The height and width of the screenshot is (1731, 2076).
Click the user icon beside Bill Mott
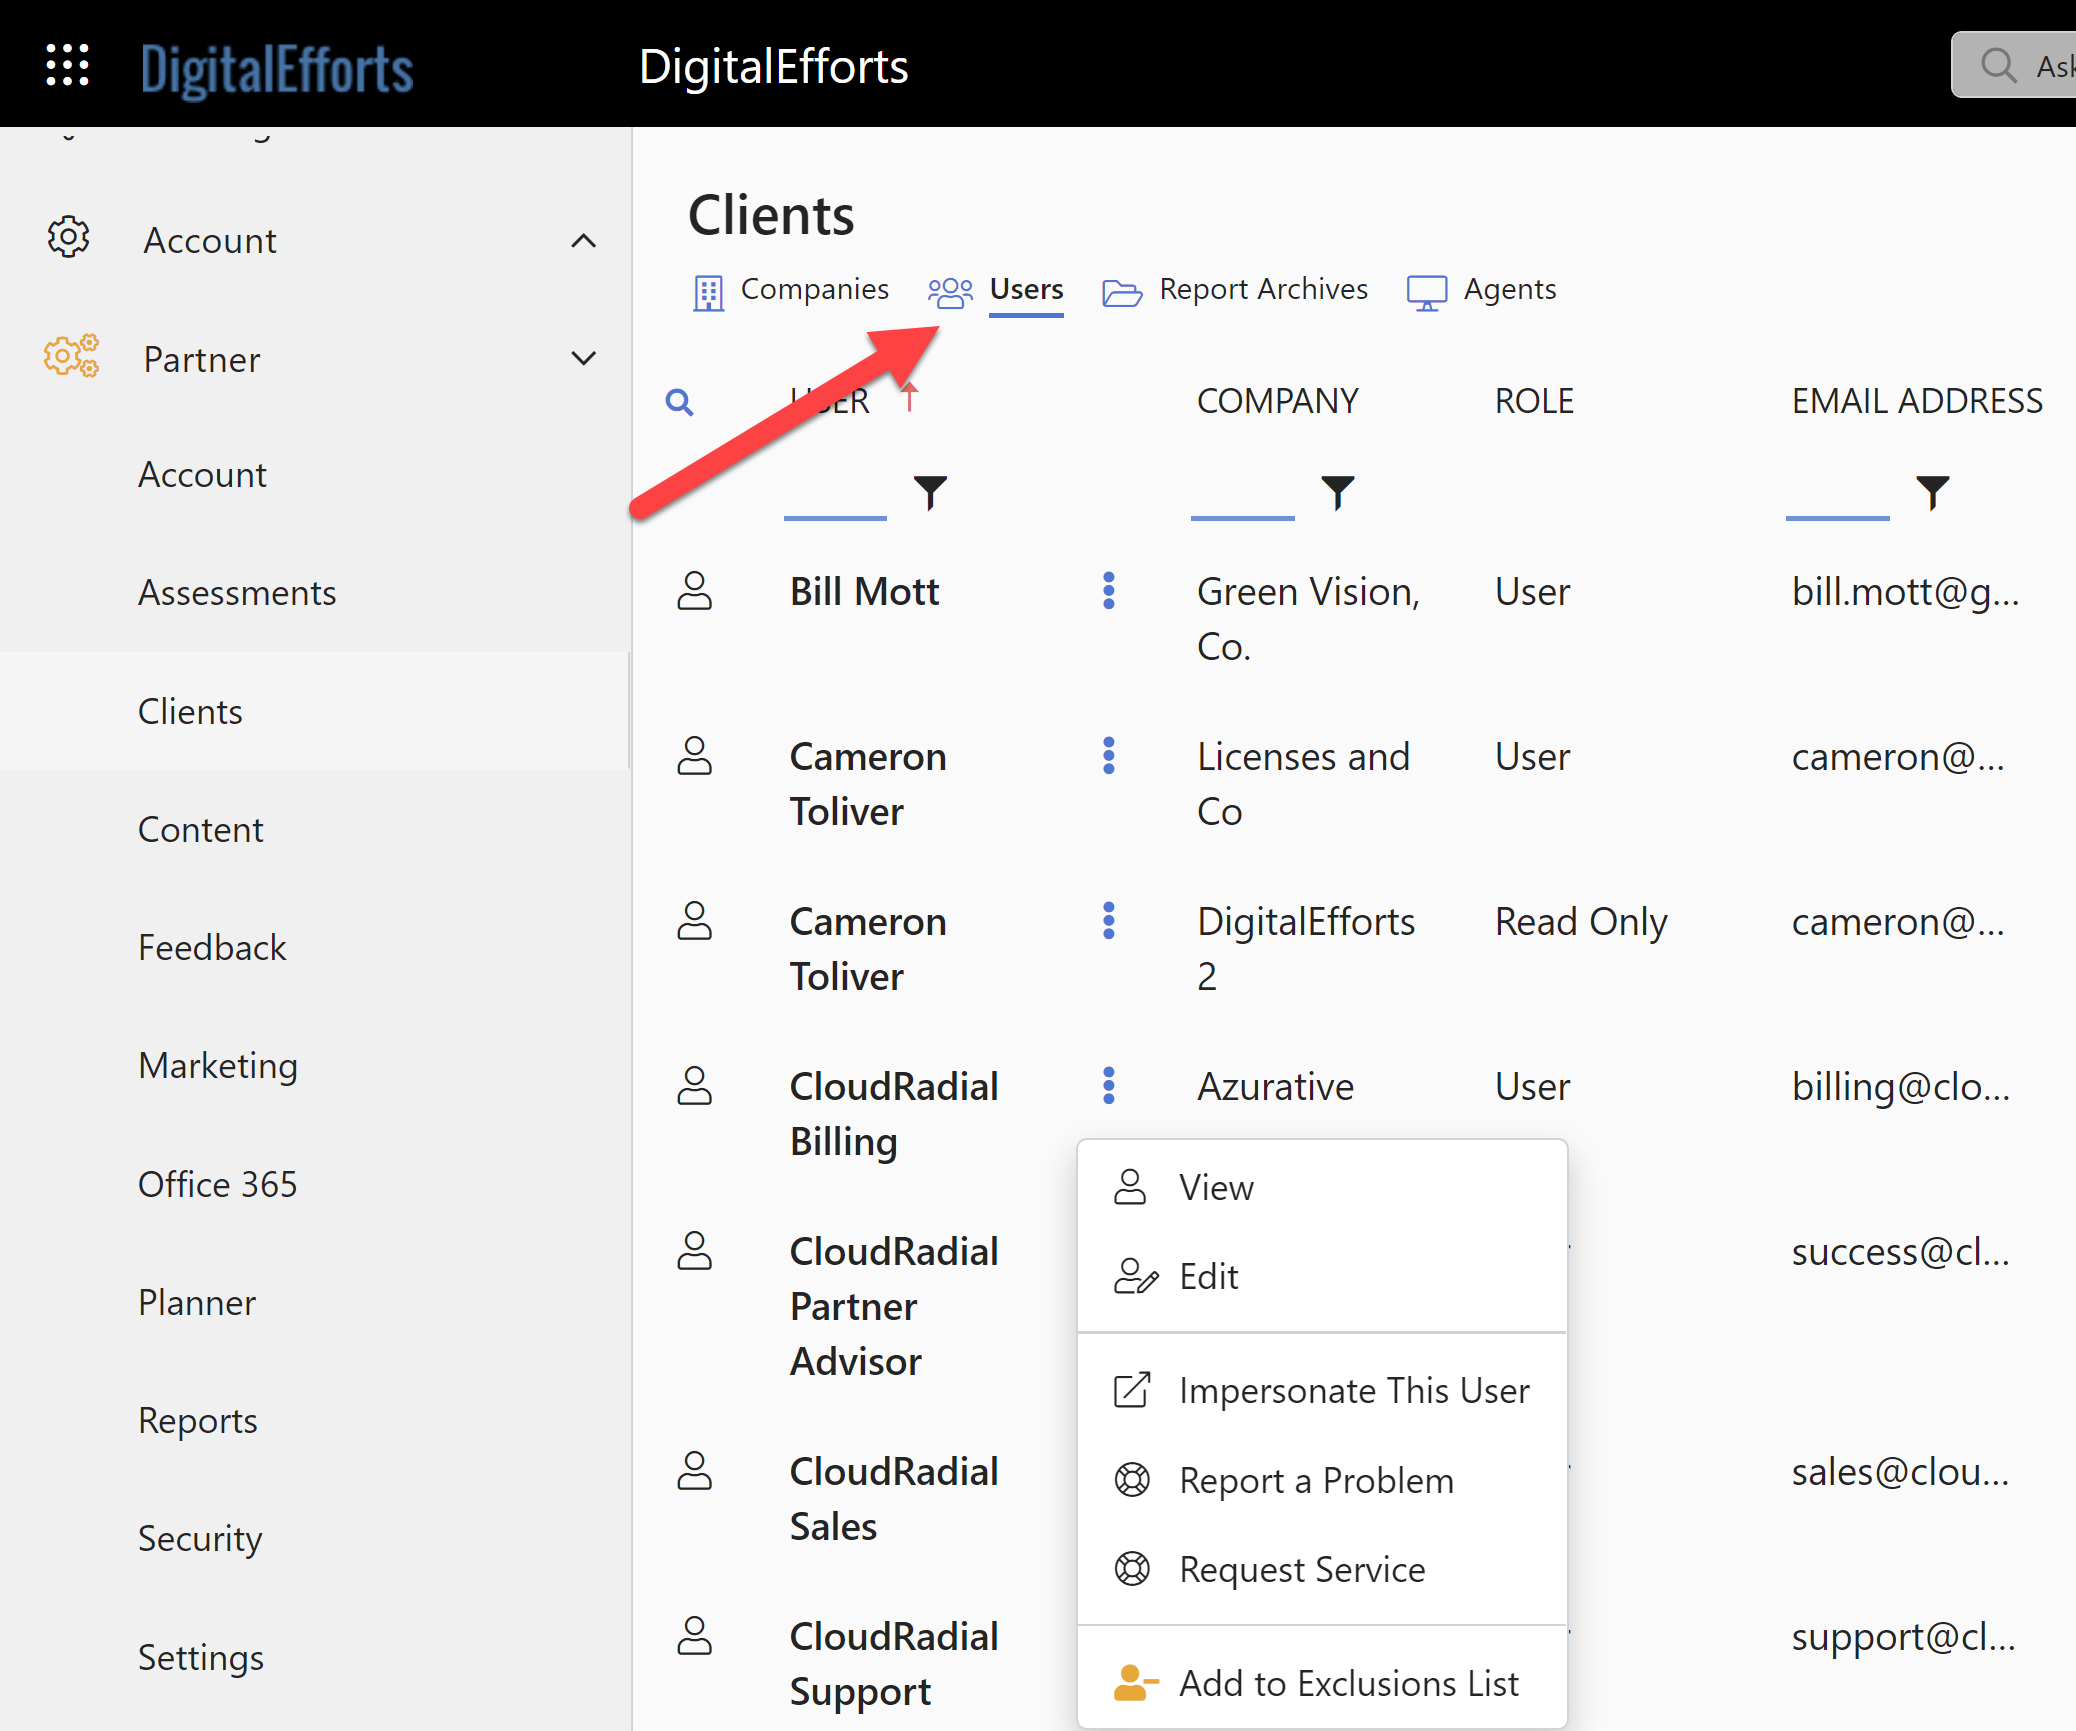(694, 591)
